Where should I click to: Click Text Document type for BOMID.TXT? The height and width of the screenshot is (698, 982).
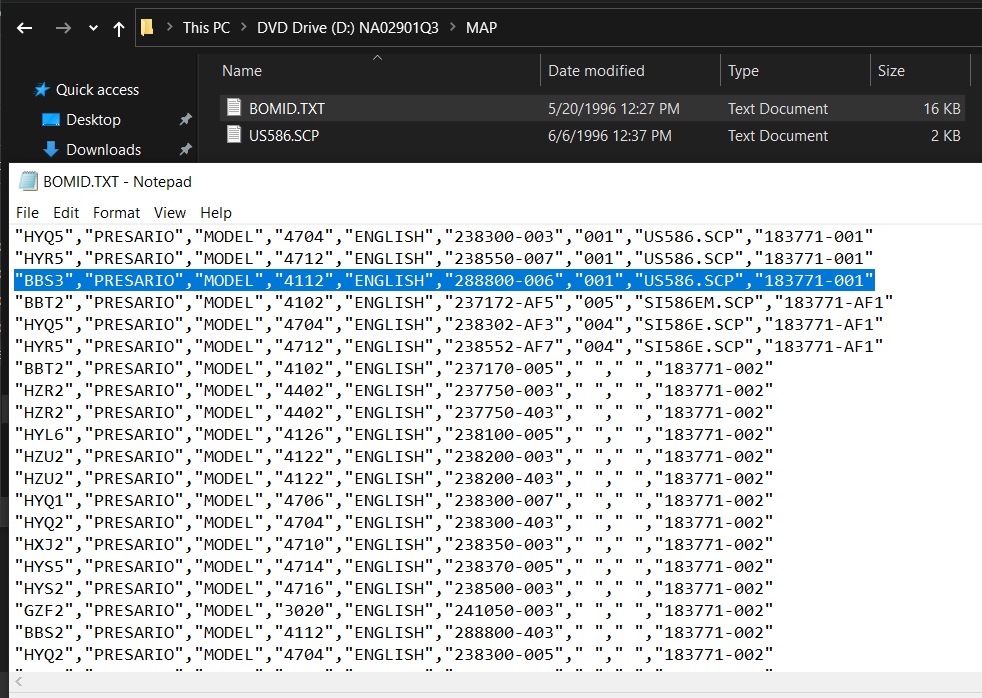778,108
